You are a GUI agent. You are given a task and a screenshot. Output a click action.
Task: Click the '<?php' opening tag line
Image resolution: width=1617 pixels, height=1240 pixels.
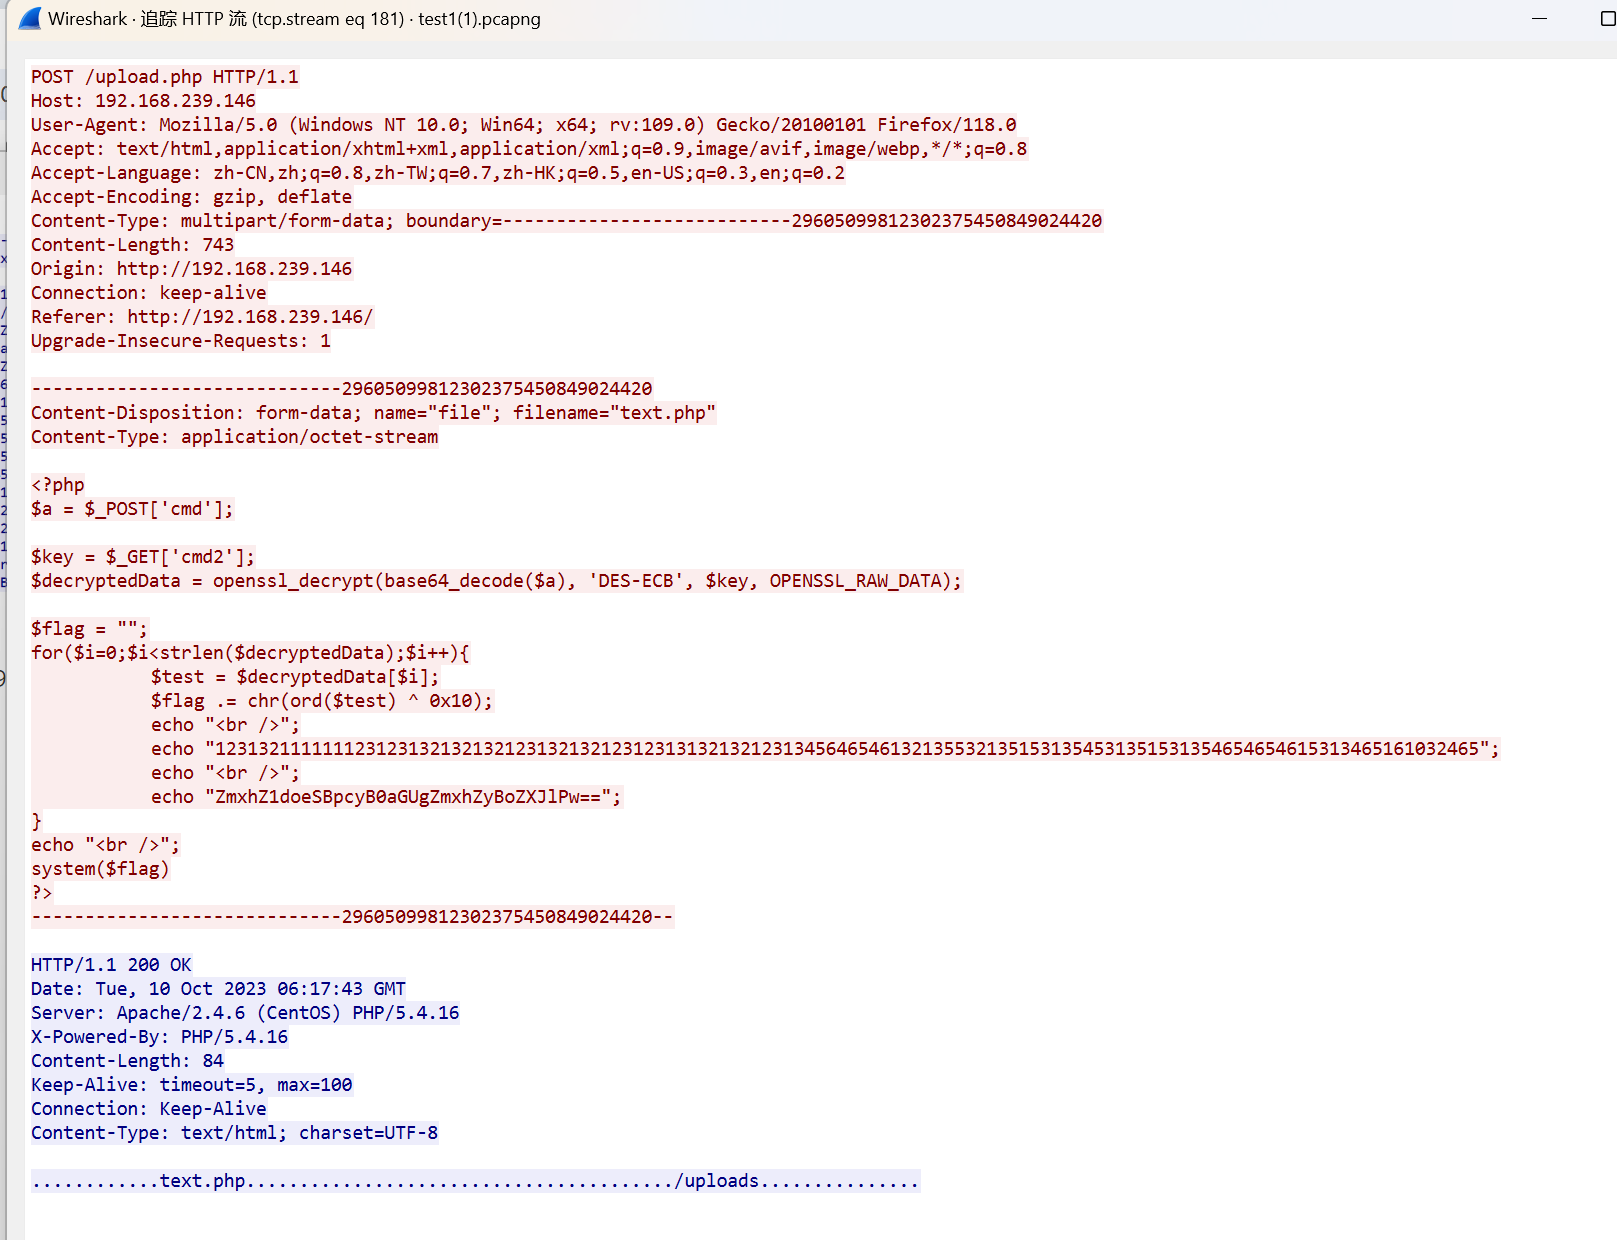coord(58,485)
